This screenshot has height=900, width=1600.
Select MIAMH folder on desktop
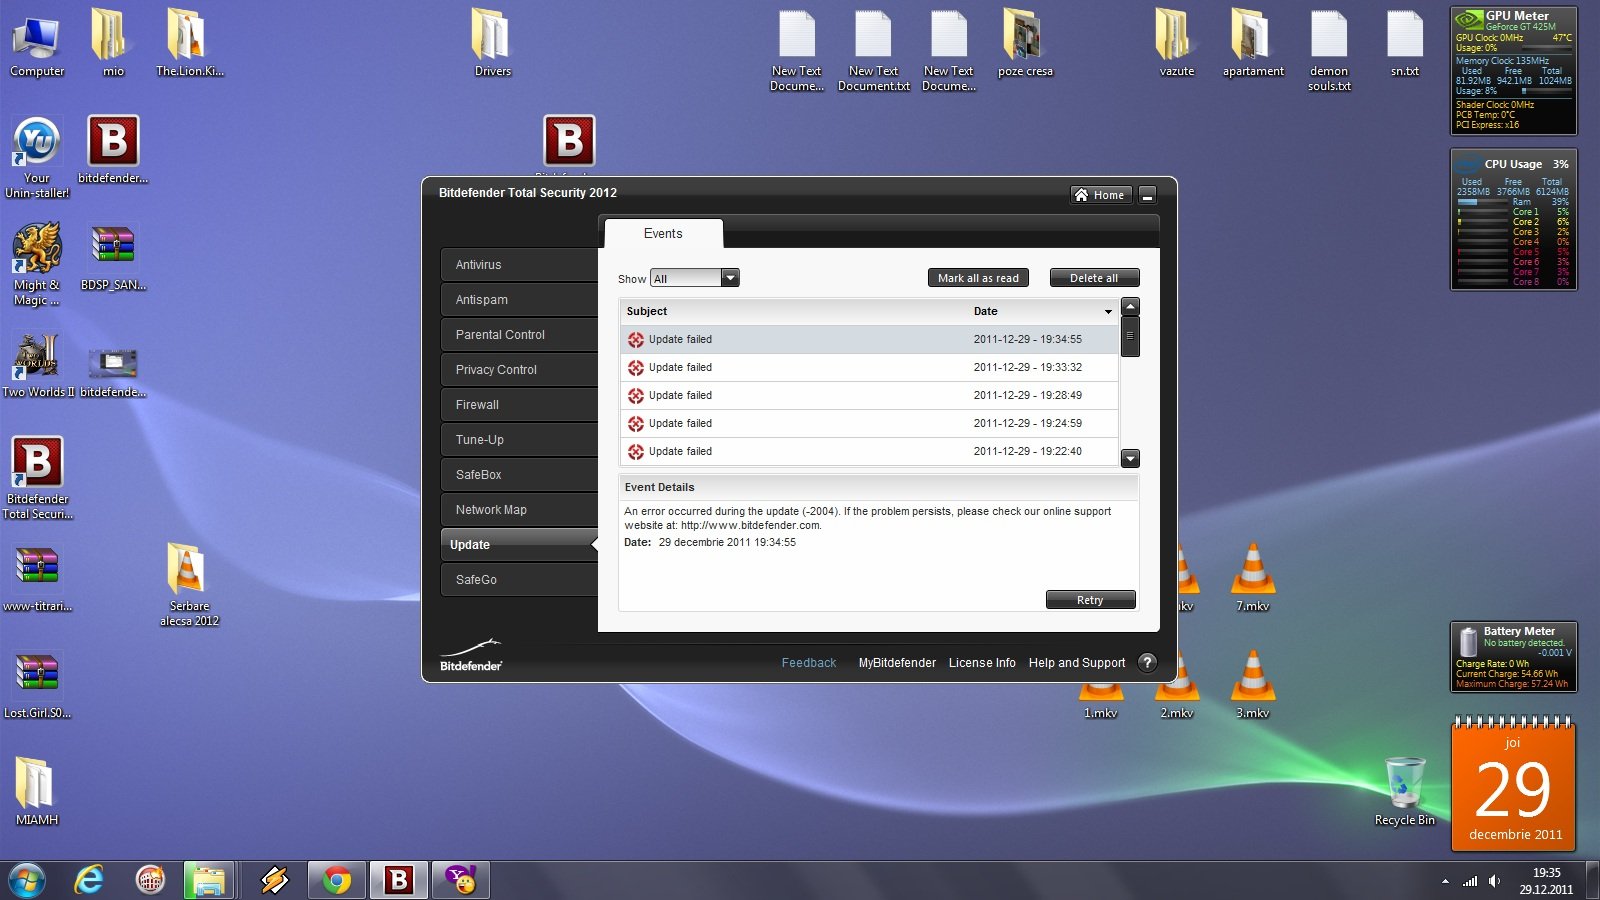pyautogui.click(x=37, y=791)
